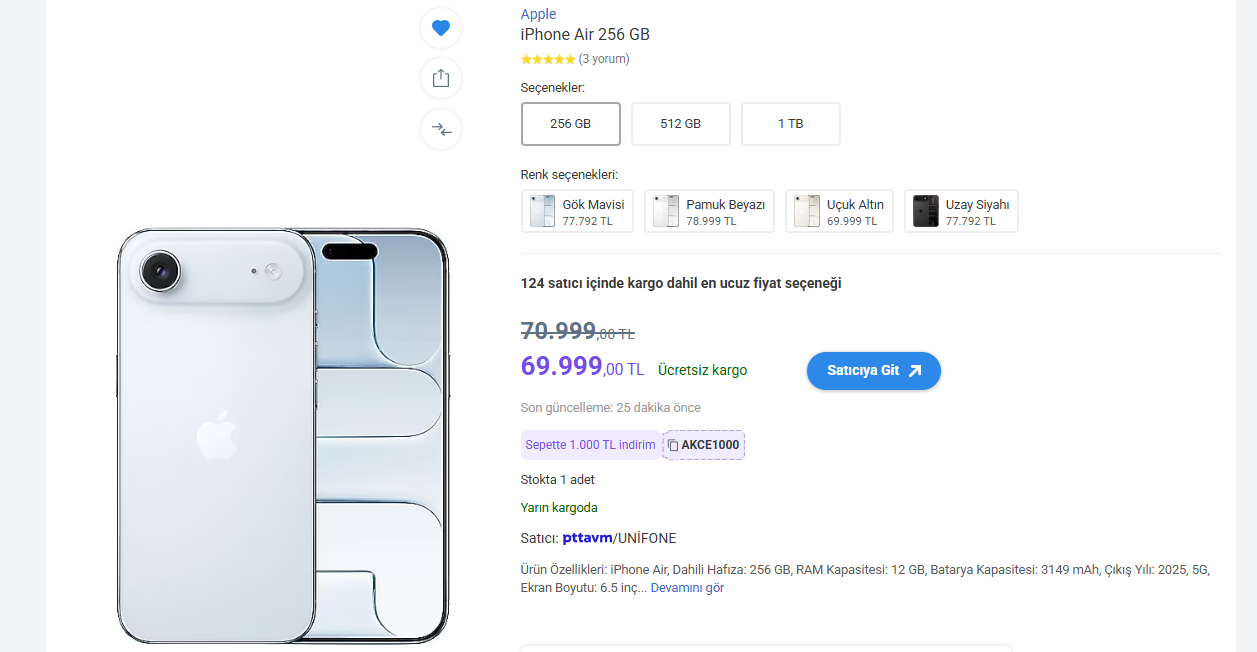Open the Apple brand link
Screen dimensions: 1257x652
538,14
